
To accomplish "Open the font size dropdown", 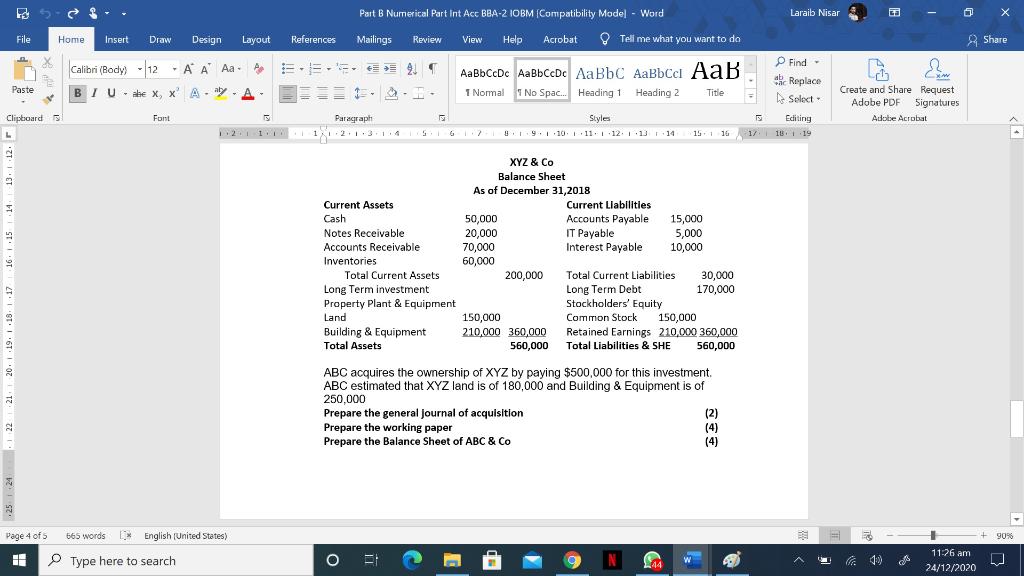I will click(174, 69).
